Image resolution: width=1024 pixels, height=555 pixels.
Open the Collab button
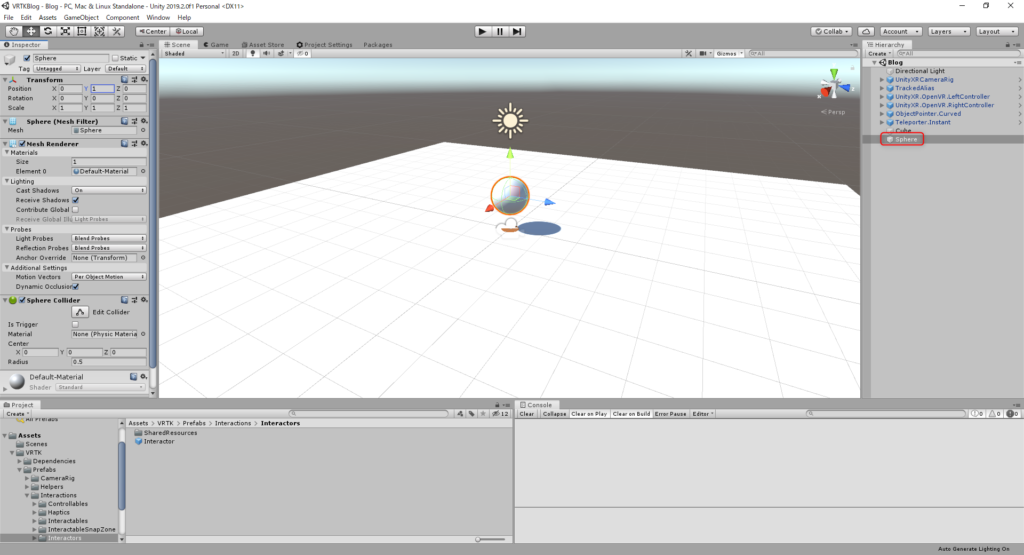coord(831,31)
